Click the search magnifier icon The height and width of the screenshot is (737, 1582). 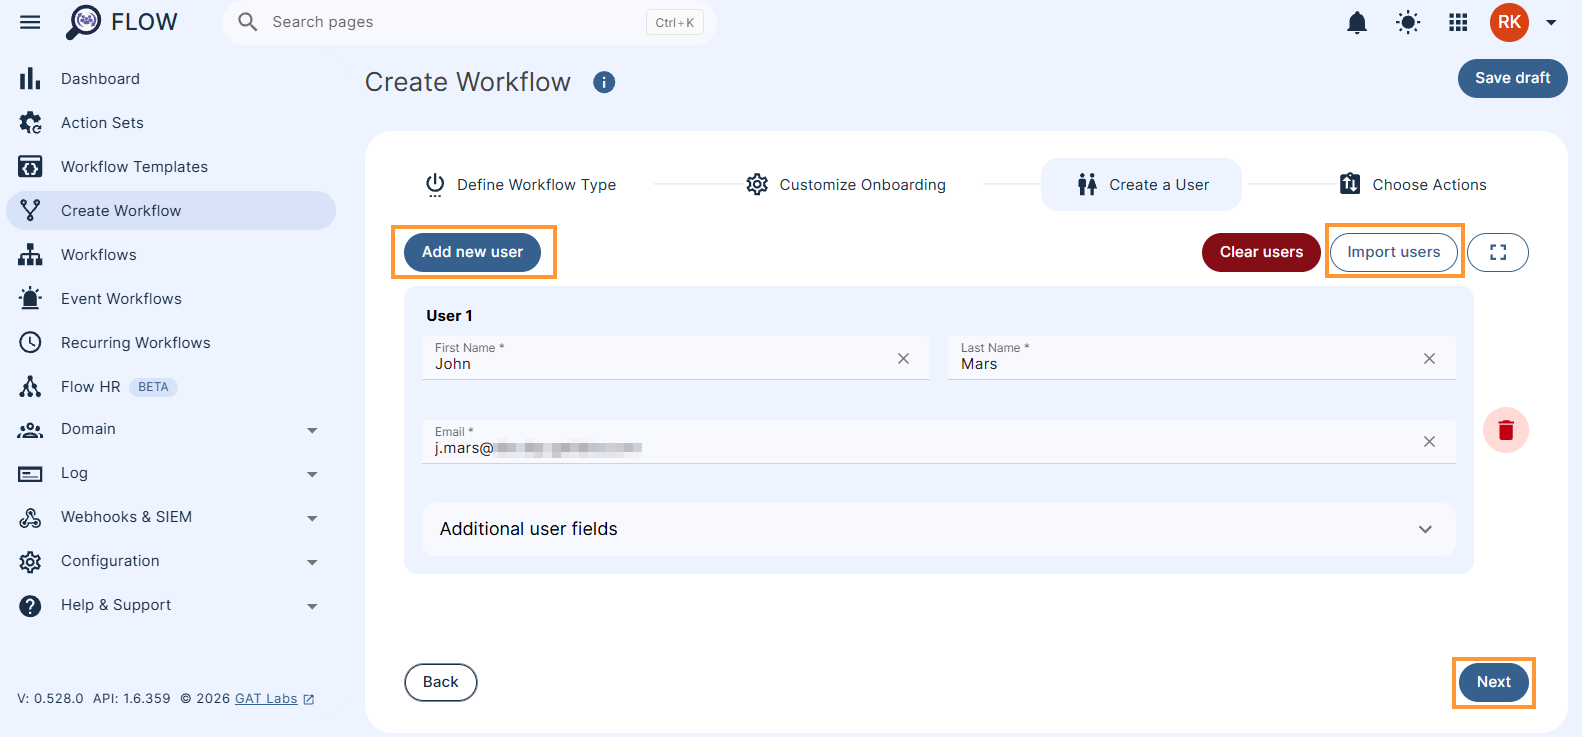[x=247, y=22]
